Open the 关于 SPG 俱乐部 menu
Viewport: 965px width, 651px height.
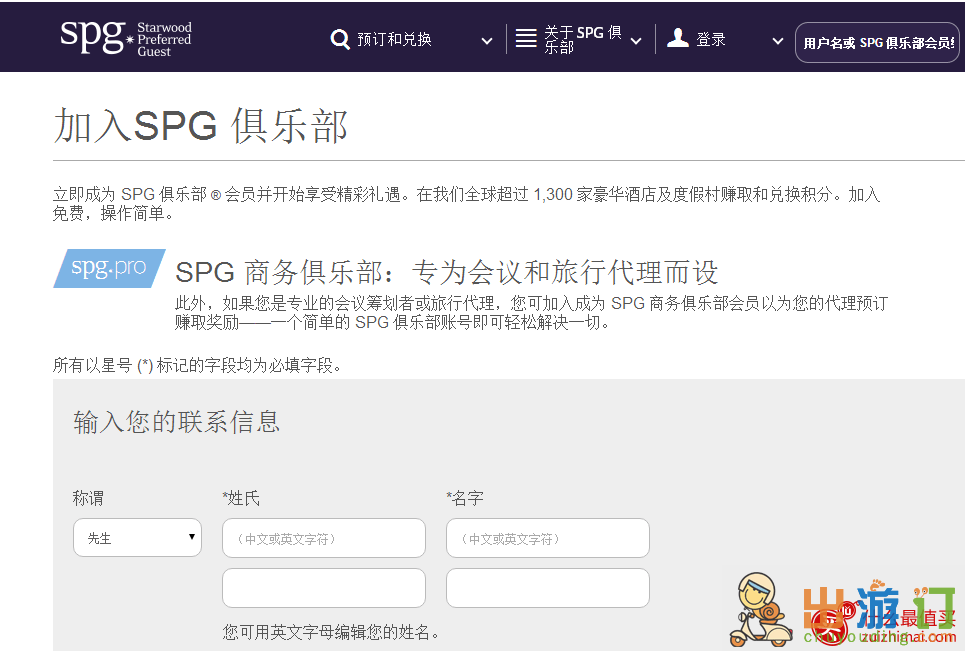583,39
